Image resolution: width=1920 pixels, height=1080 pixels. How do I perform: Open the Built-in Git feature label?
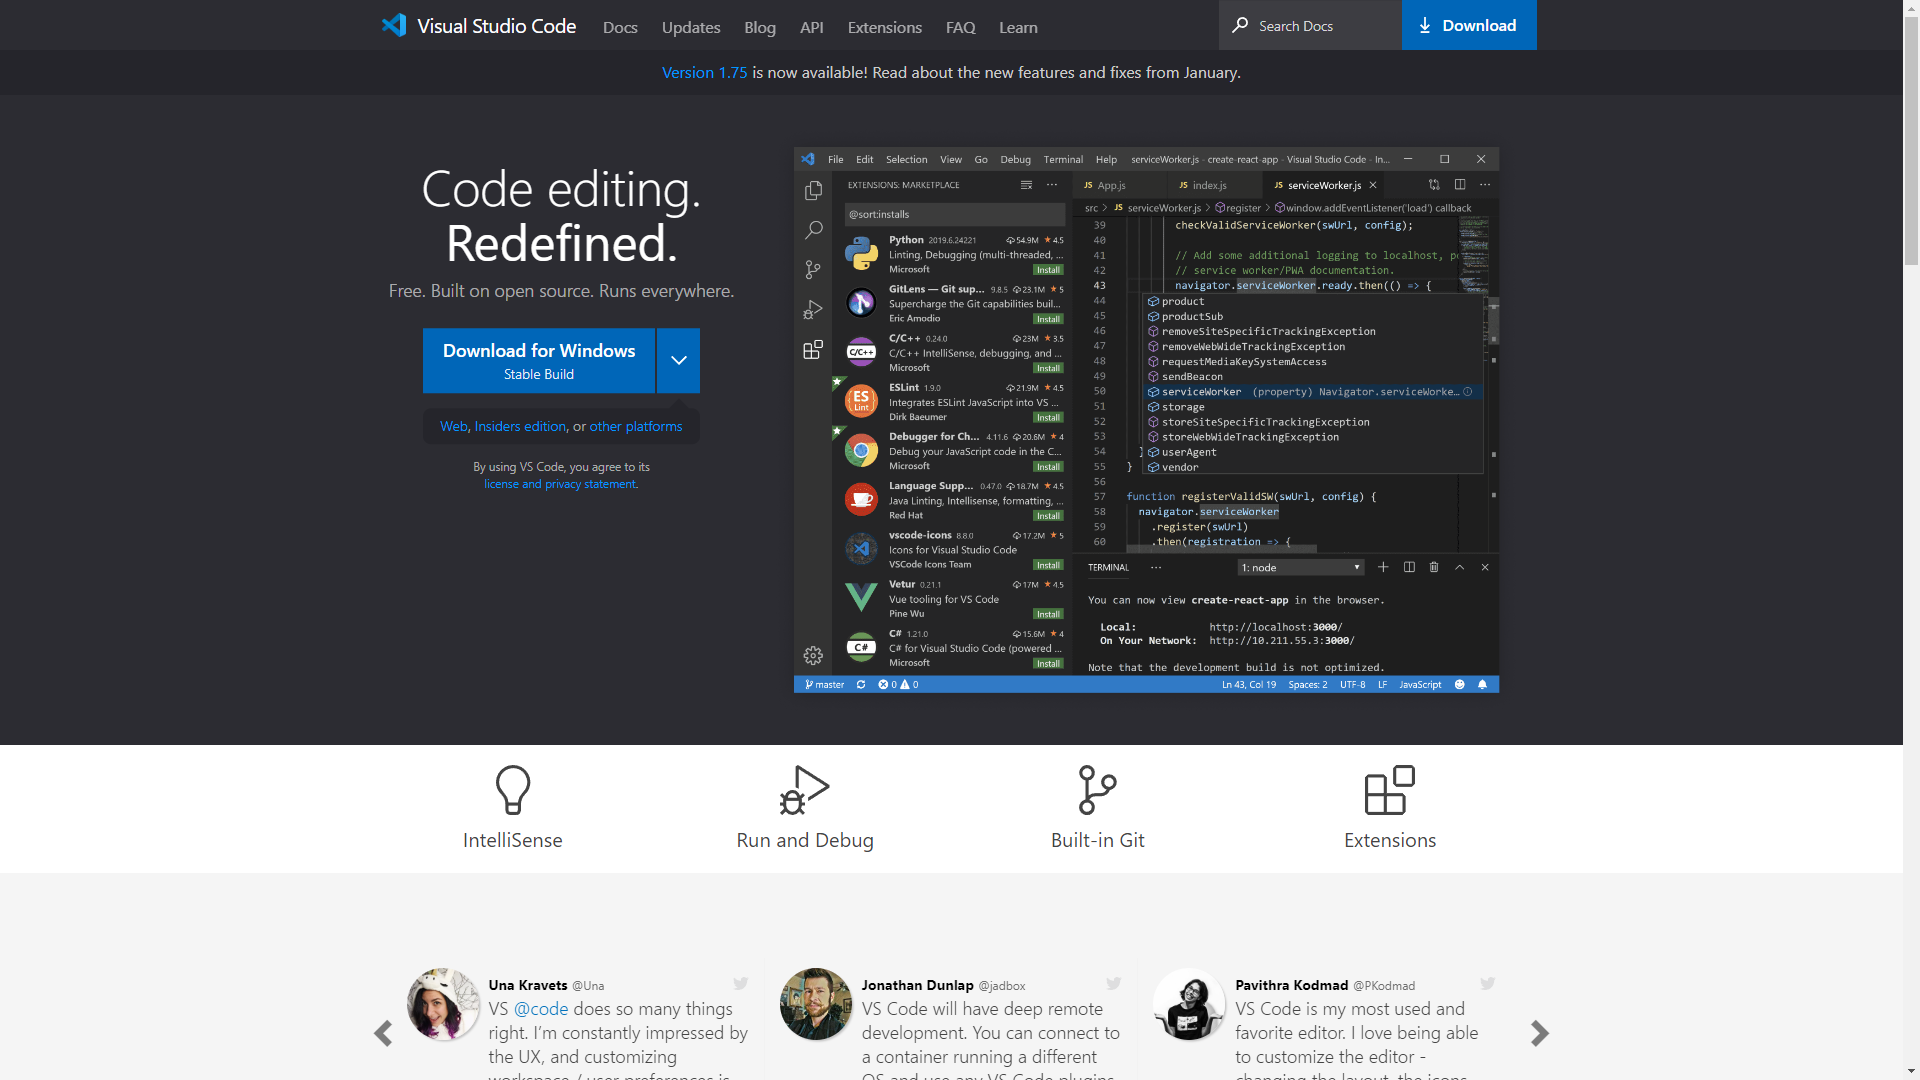(1098, 840)
